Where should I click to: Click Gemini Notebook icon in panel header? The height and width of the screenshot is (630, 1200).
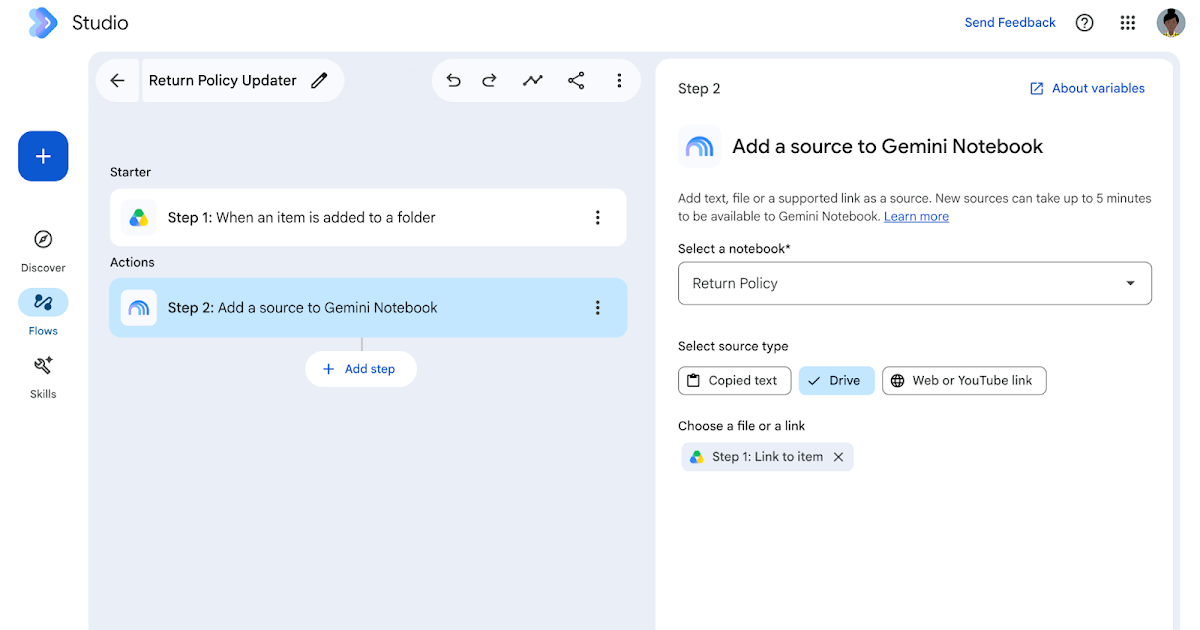pyautogui.click(x=699, y=147)
